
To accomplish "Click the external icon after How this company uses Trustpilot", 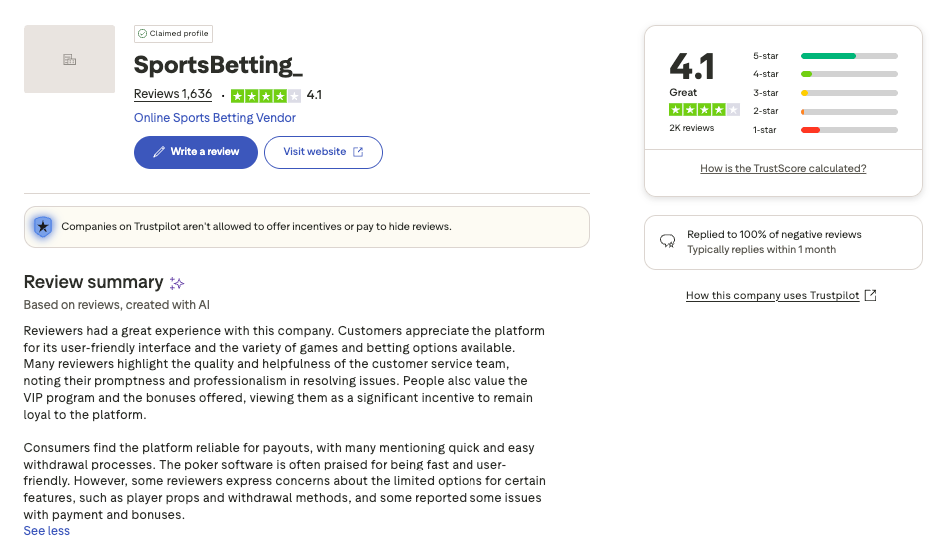I will point(870,296).
